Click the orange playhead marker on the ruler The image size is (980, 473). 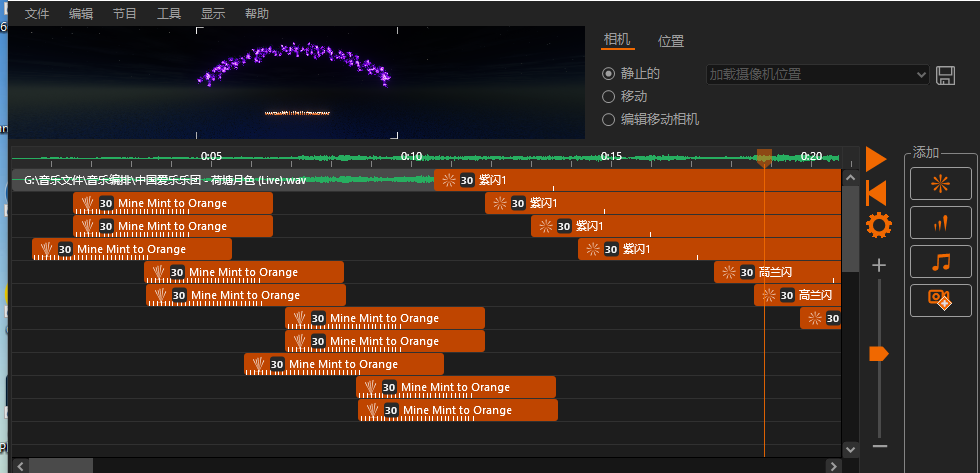764,157
